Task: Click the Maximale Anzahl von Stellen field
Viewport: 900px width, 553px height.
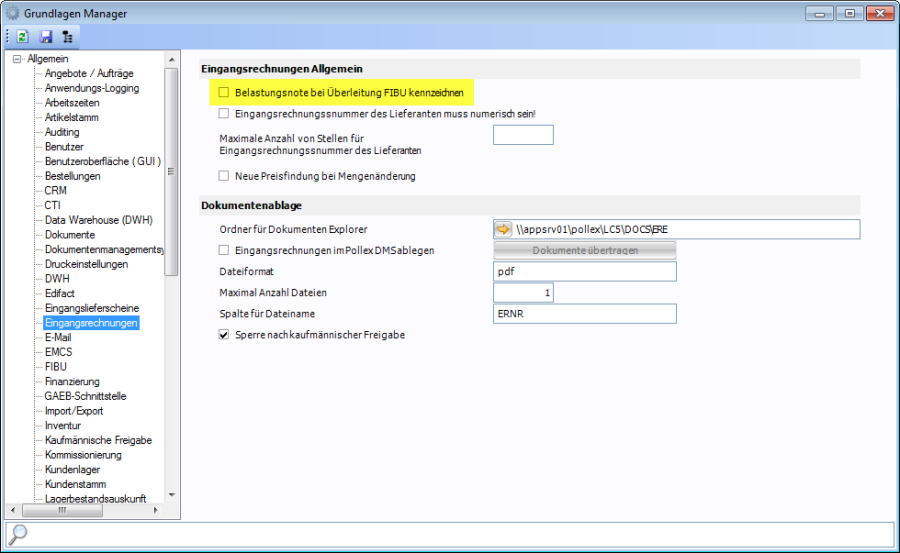Action: click(x=523, y=135)
